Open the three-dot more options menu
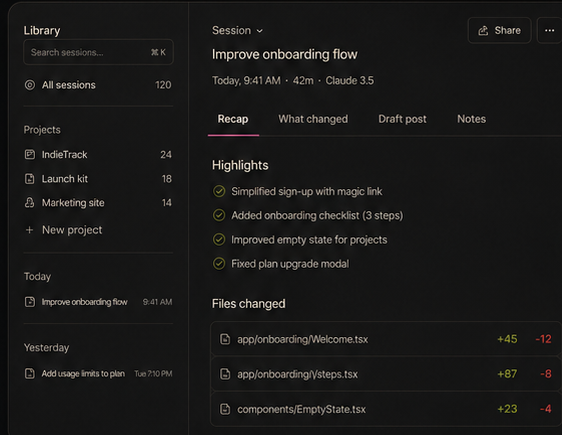This screenshot has width=562, height=435. pos(549,30)
